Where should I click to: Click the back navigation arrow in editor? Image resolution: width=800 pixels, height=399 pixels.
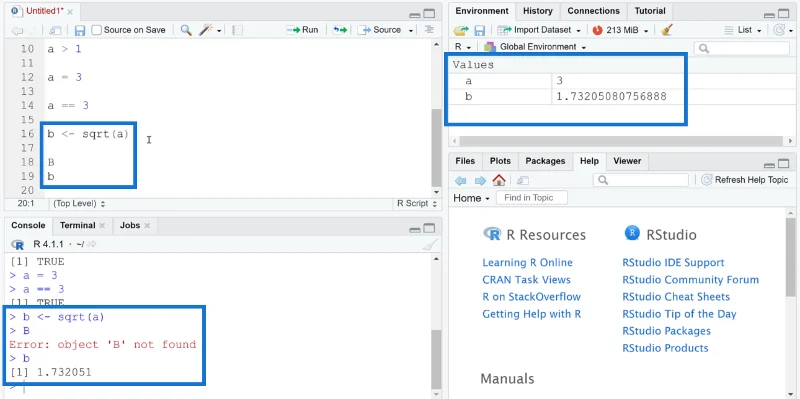17,31
